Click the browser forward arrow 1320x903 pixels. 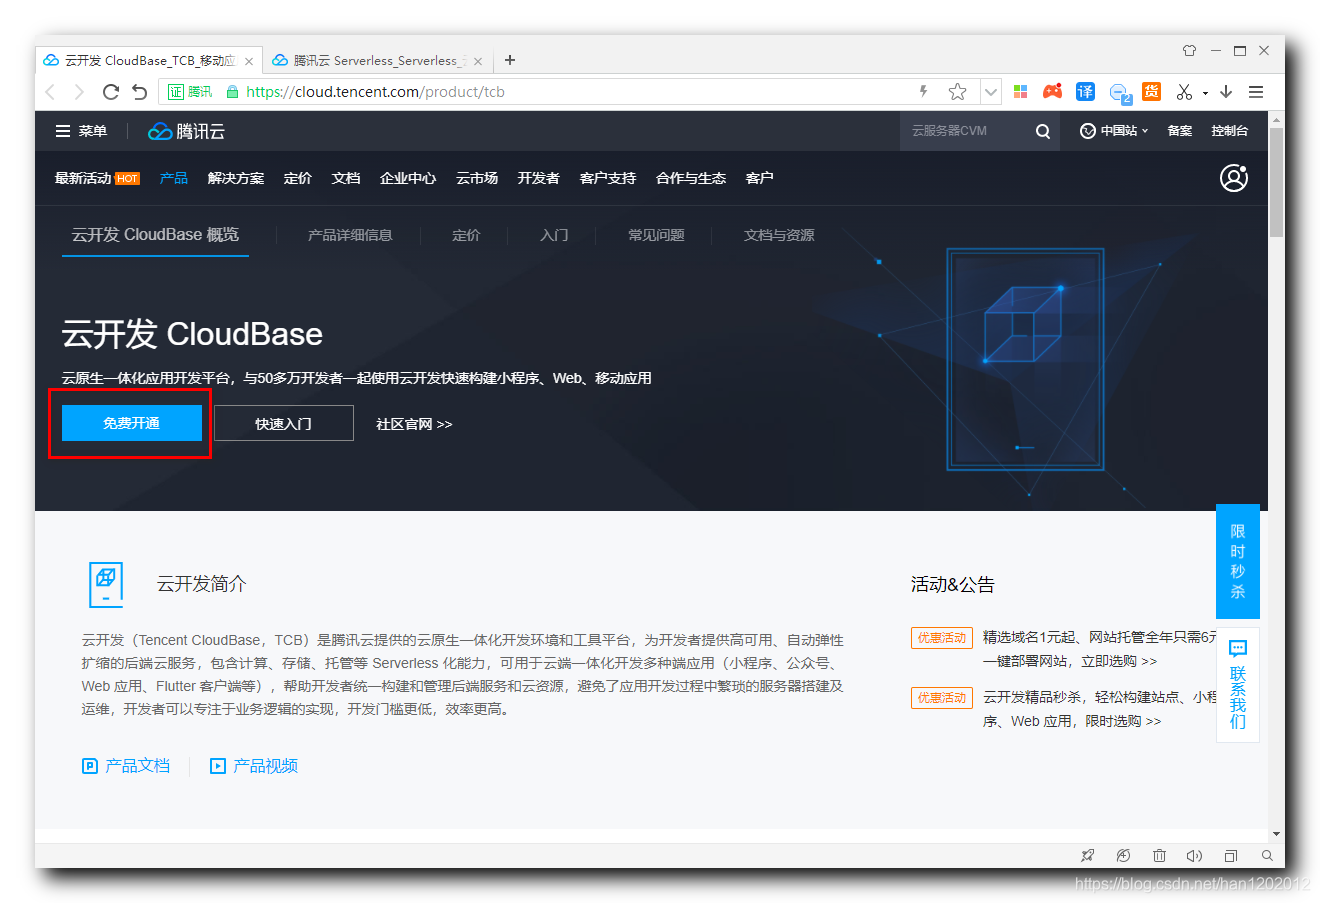[79, 92]
